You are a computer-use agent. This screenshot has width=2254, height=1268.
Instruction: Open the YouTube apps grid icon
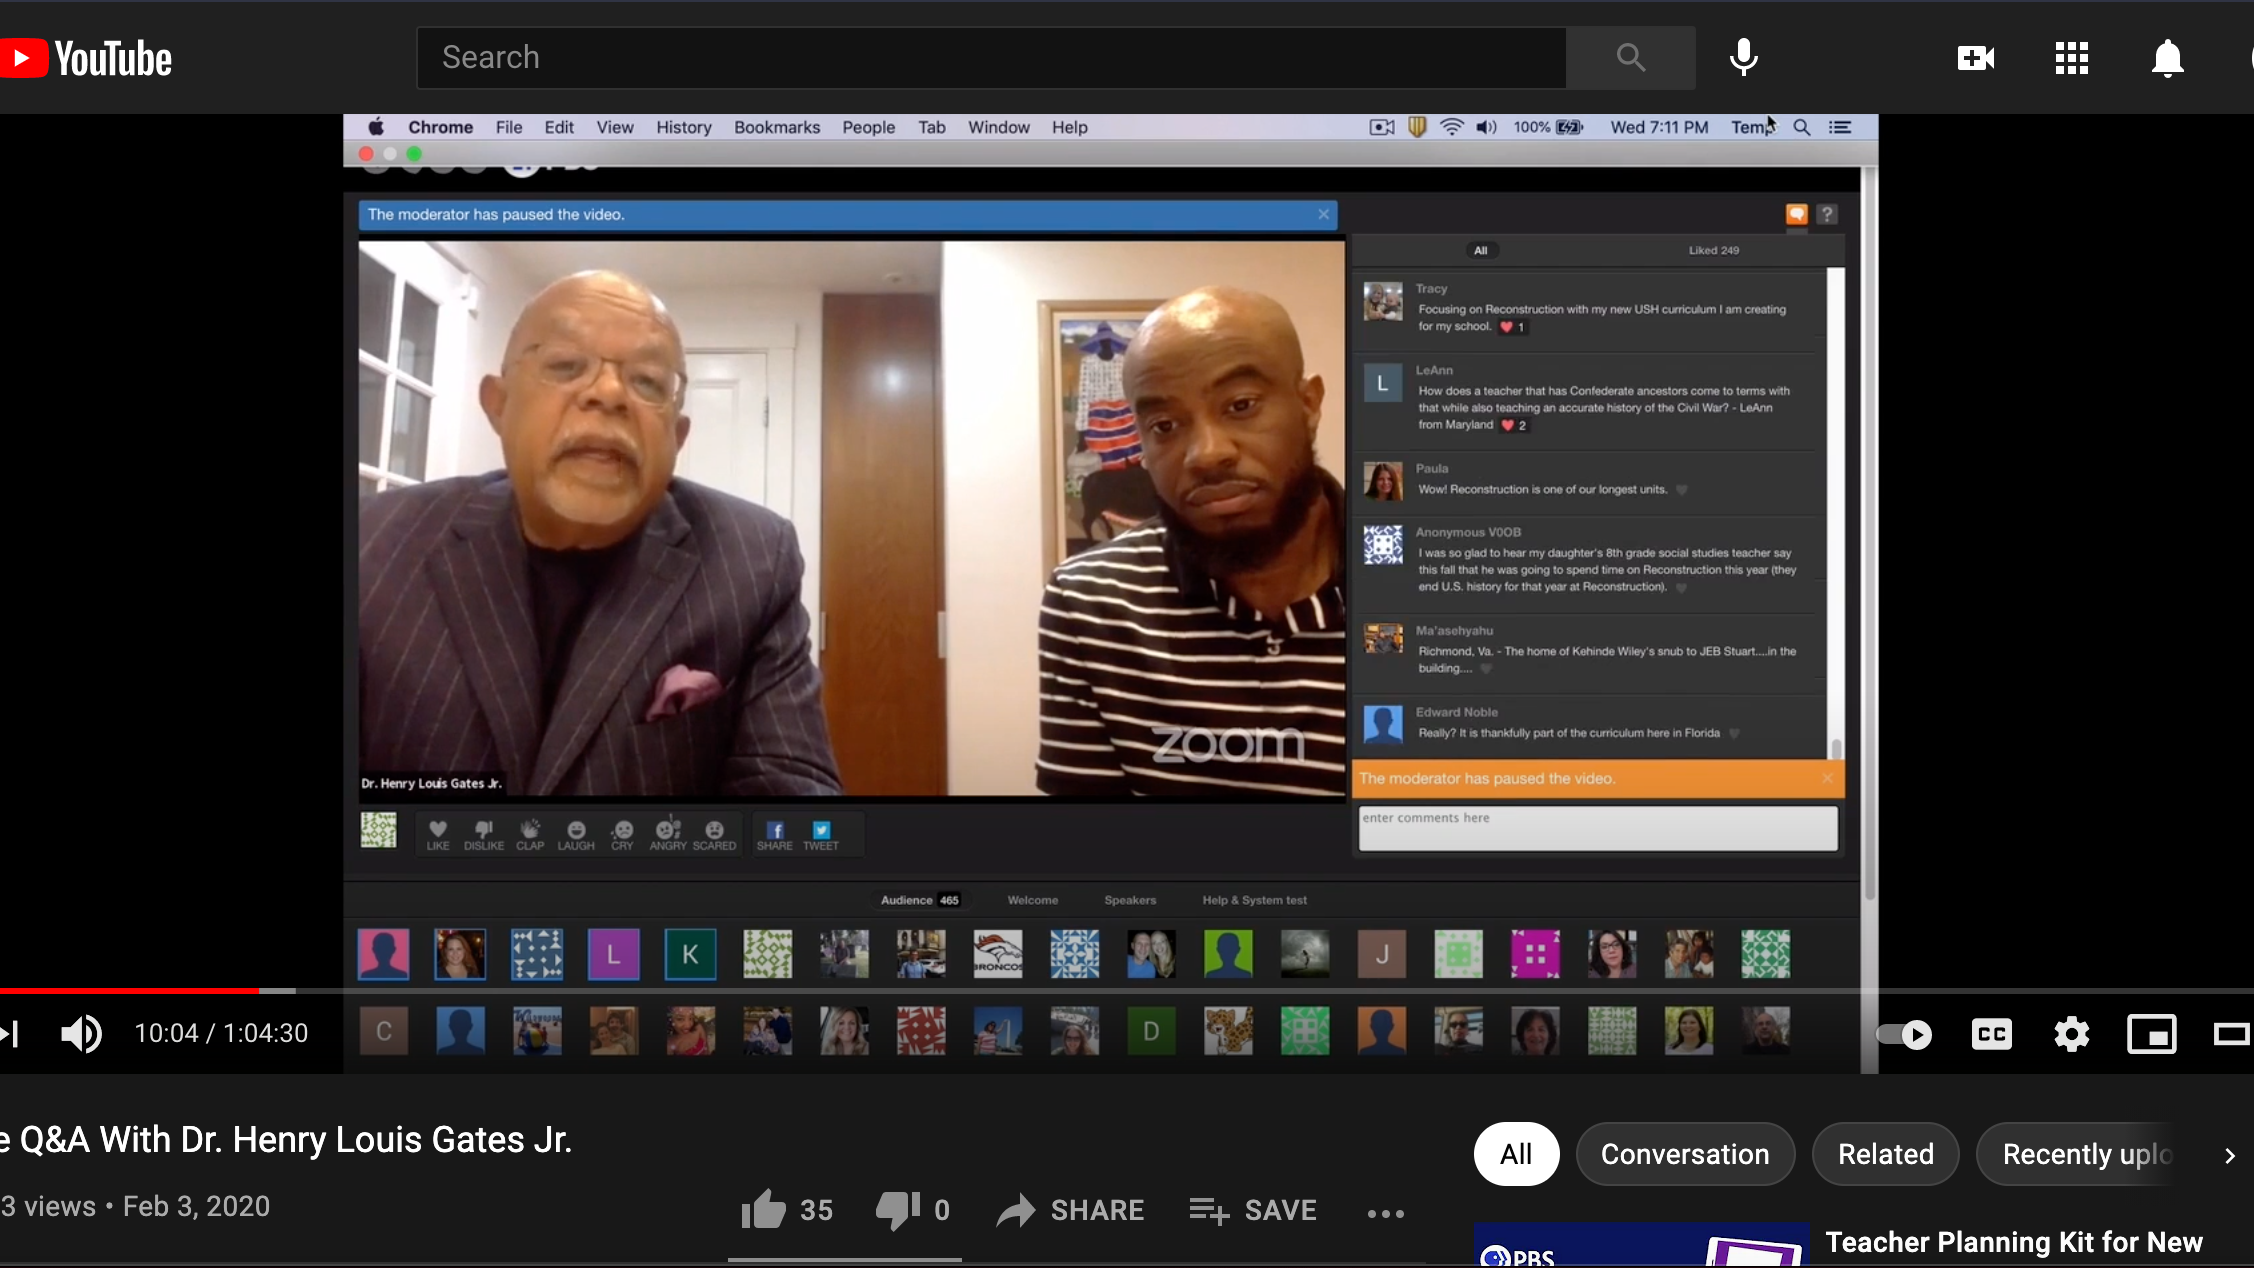pyautogui.click(x=2071, y=58)
